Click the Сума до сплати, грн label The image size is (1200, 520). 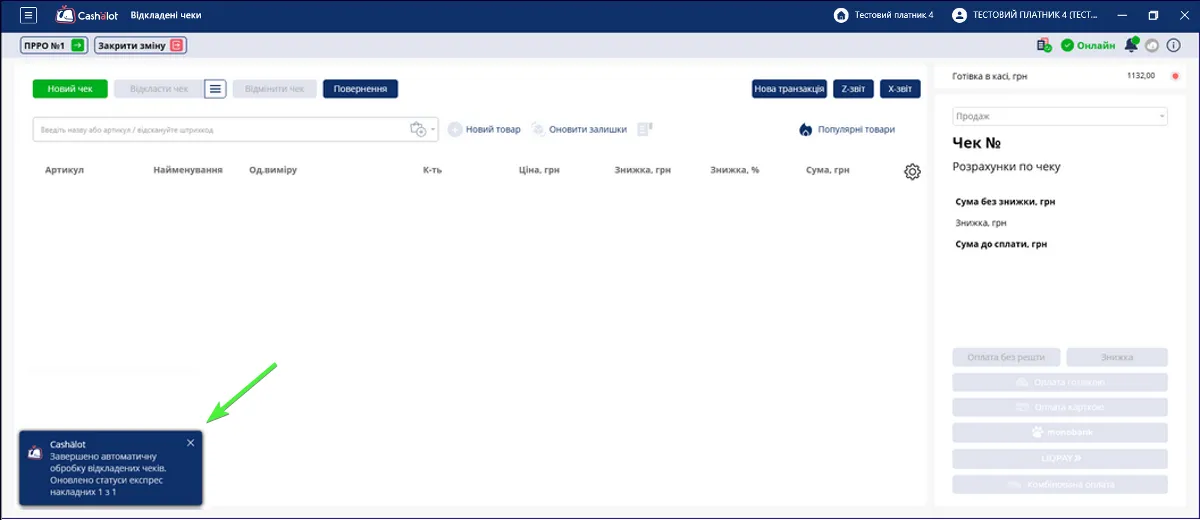[x=1001, y=244]
